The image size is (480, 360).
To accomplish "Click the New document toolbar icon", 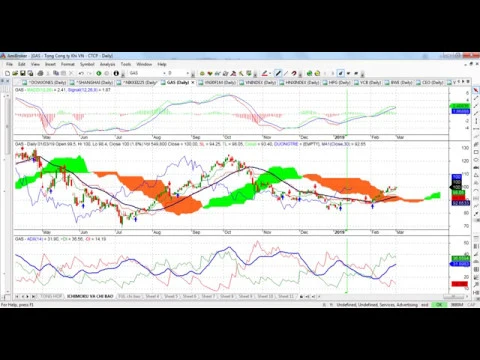I will (x=7, y=73).
